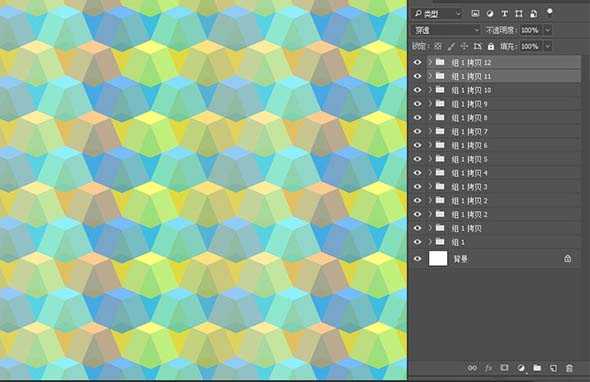
Task: Toggle visibility of 背景 layer
Action: (418, 259)
